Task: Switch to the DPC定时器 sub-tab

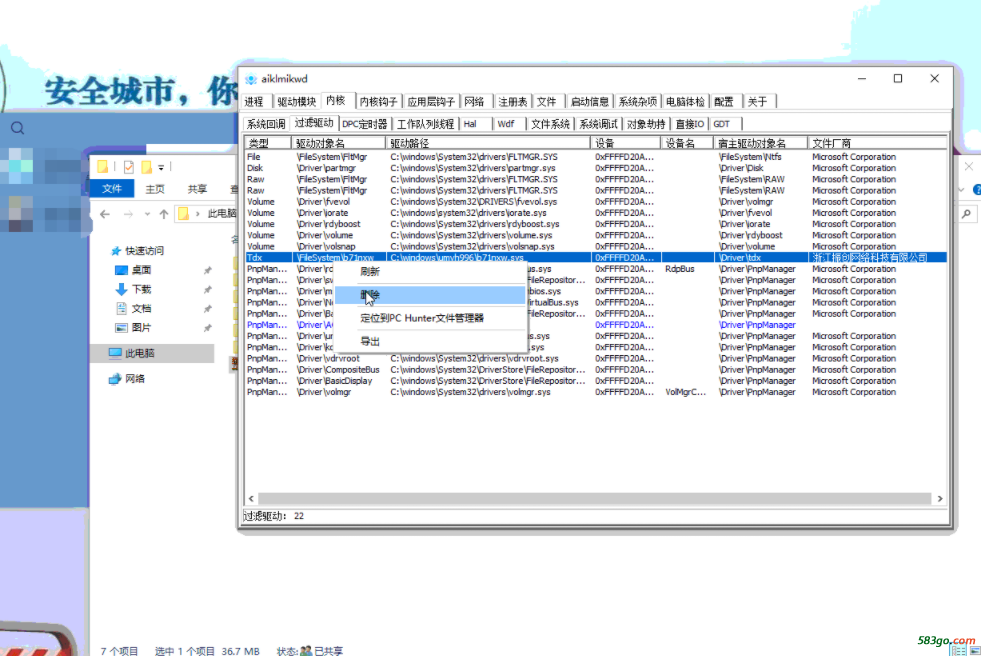Action: (x=364, y=124)
